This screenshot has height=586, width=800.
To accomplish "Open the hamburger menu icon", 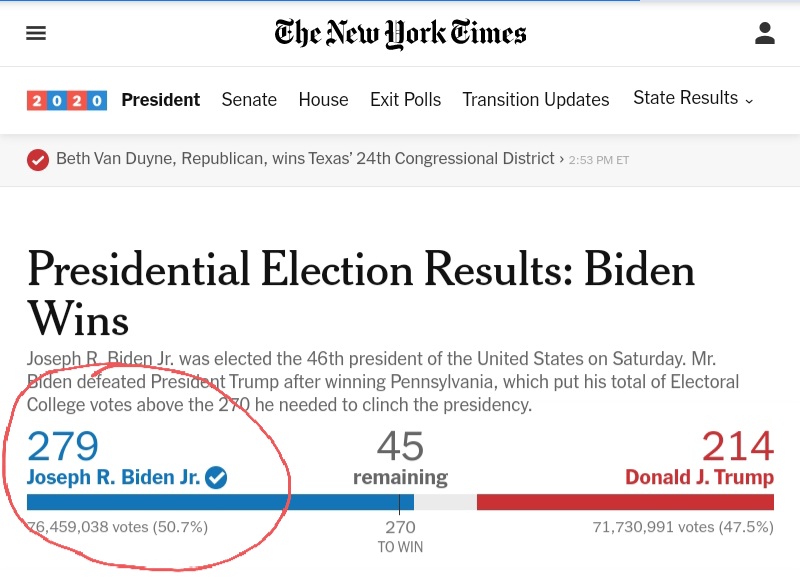I will click(36, 33).
